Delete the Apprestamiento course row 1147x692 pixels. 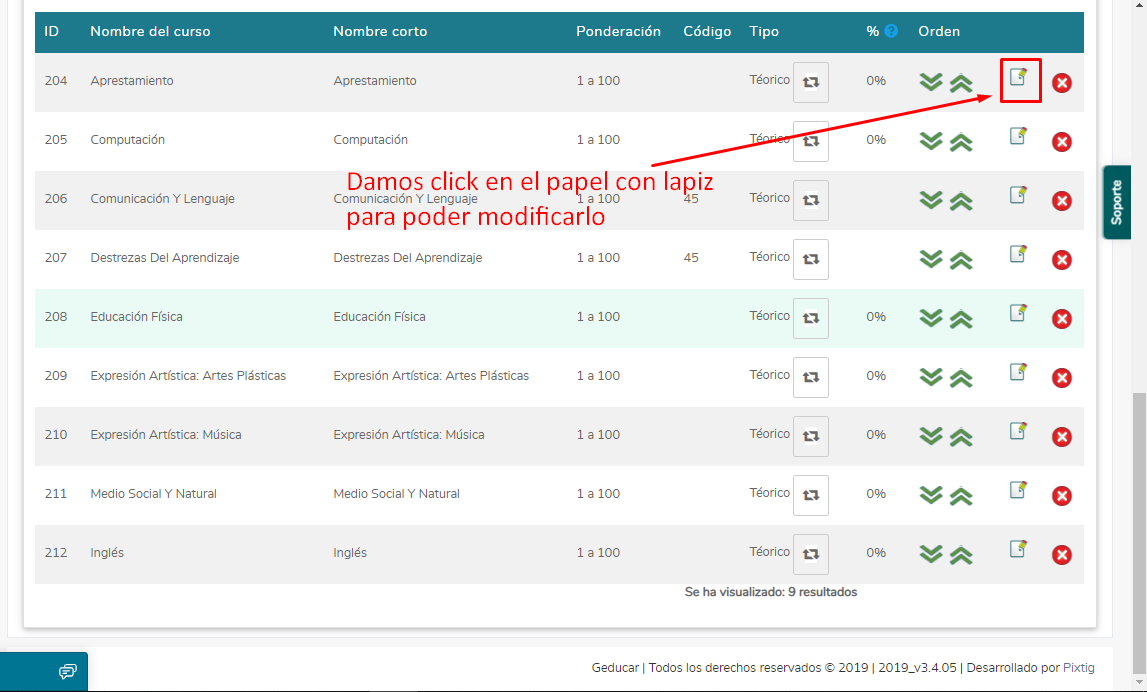pyautogui.click(x=1061, y=83)
